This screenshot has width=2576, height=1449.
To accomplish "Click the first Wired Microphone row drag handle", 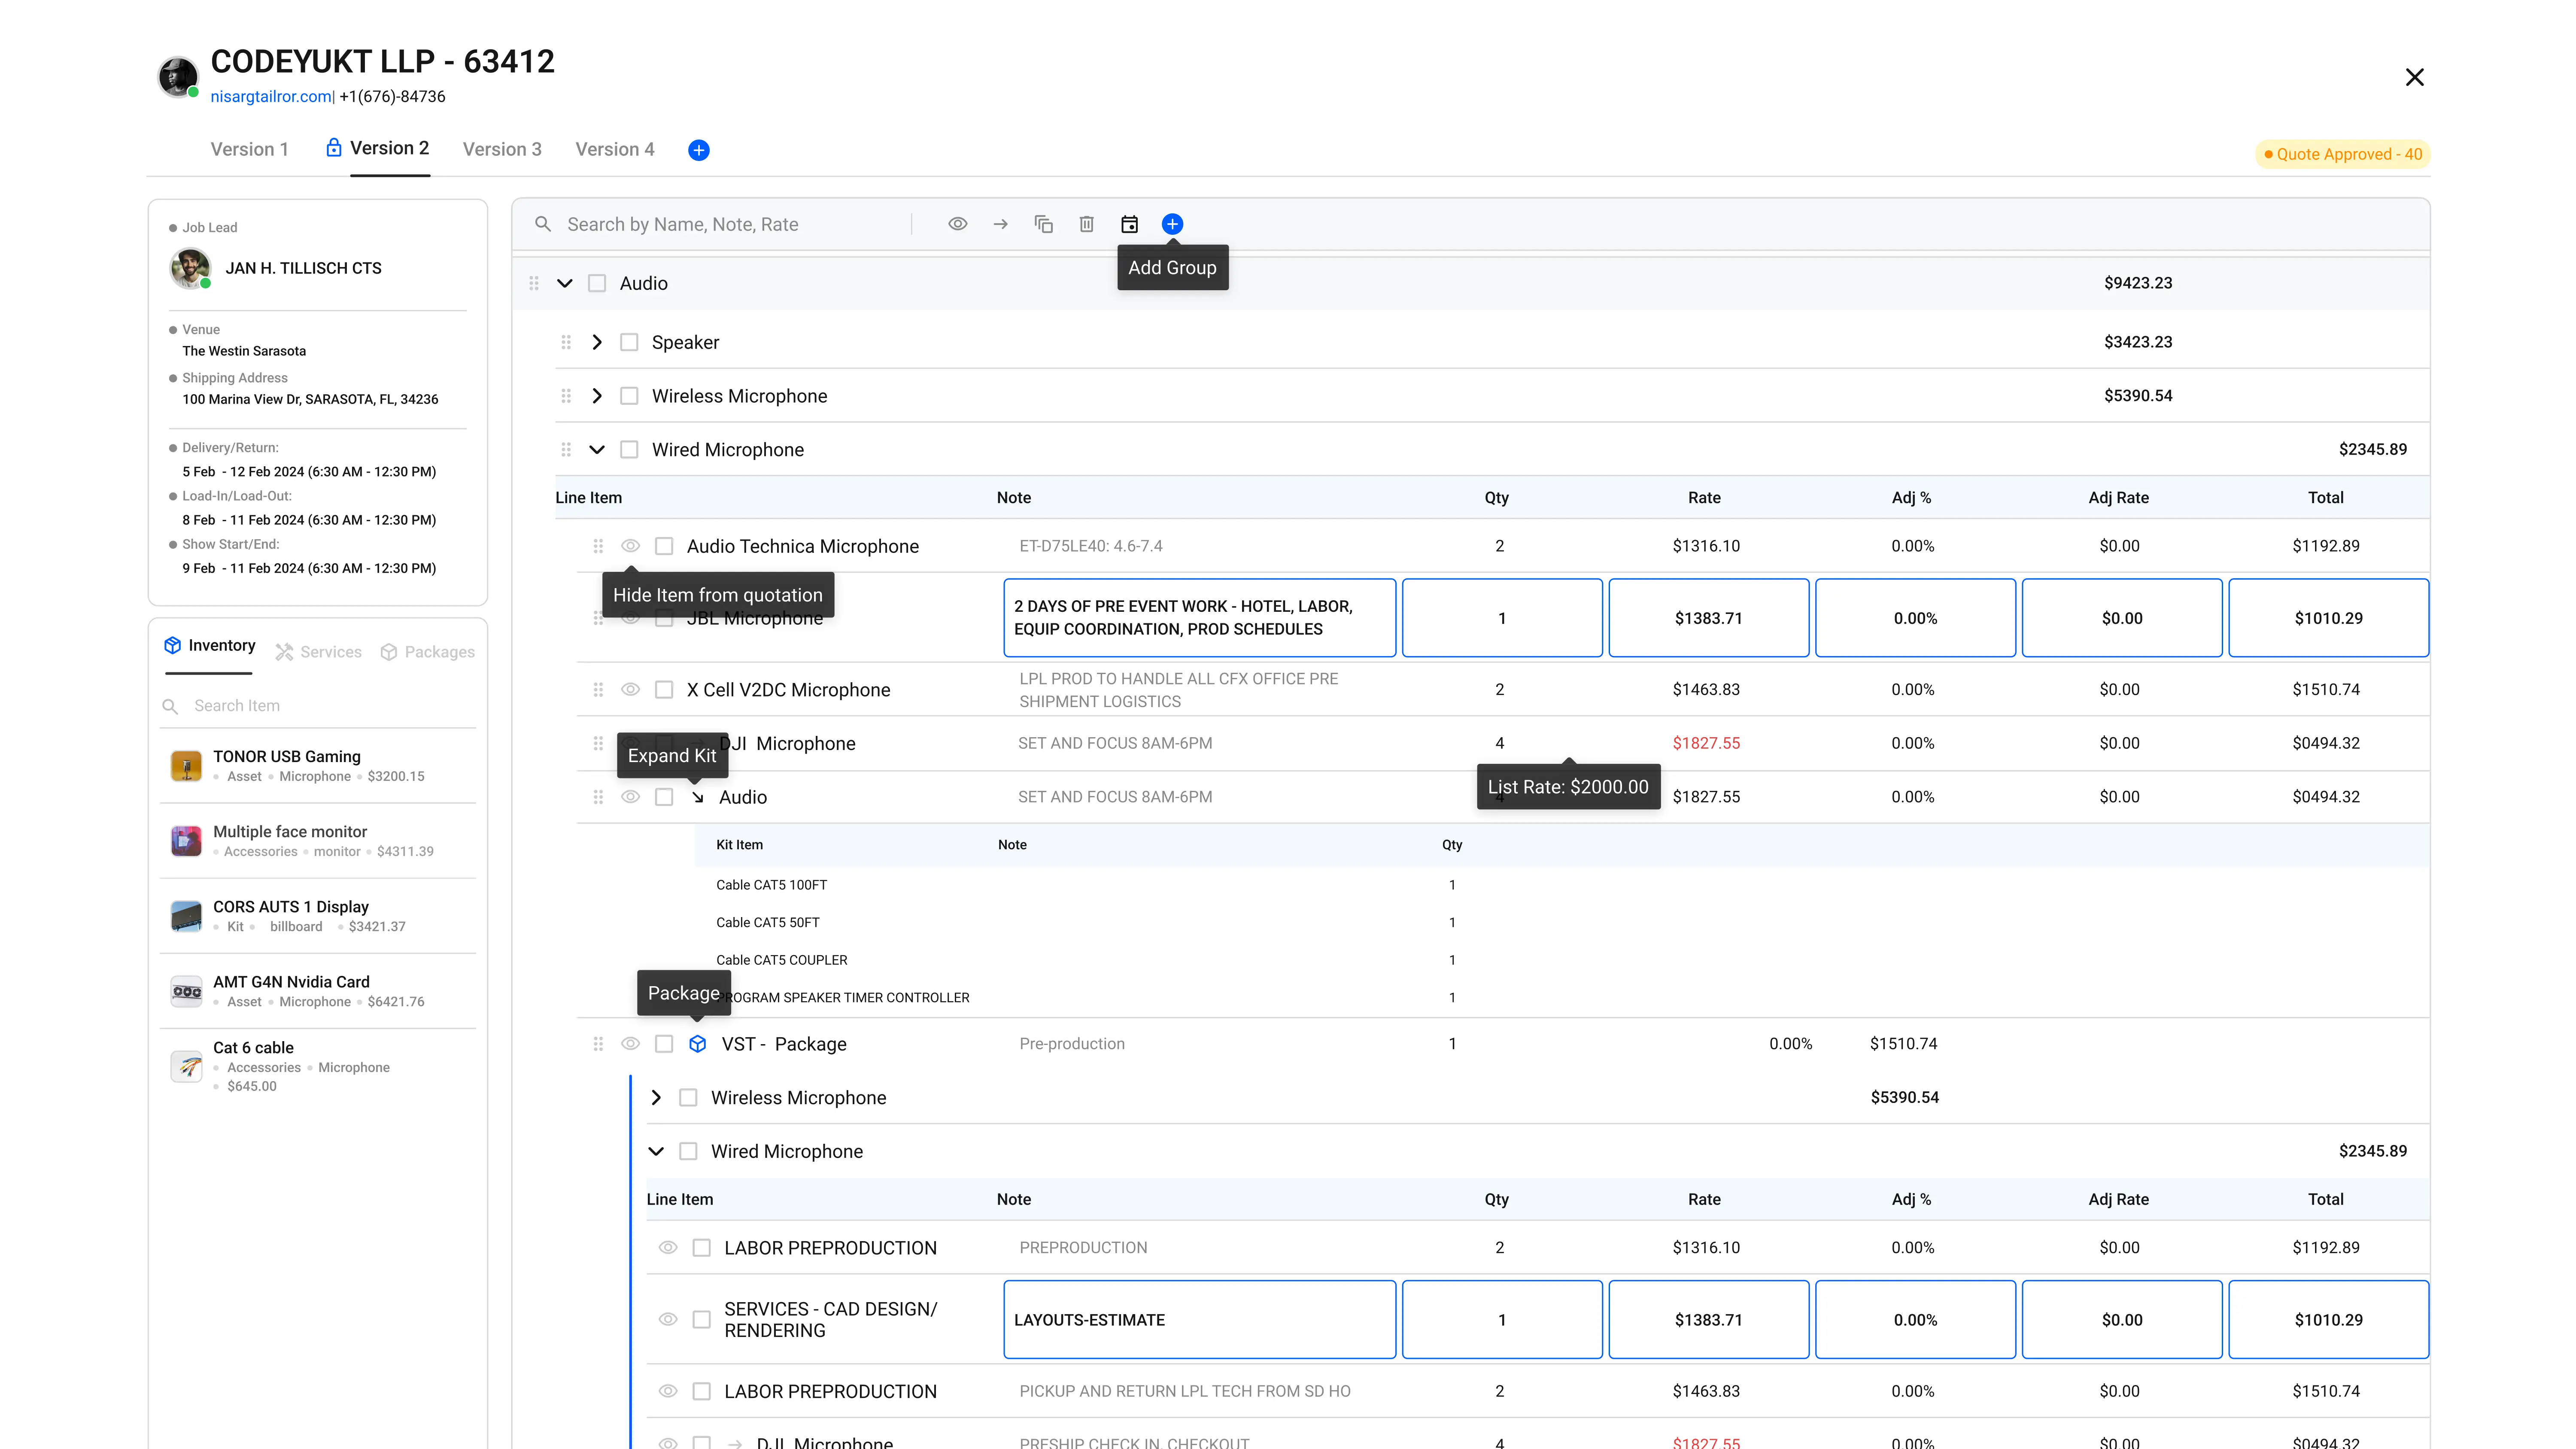I will 566,450.
